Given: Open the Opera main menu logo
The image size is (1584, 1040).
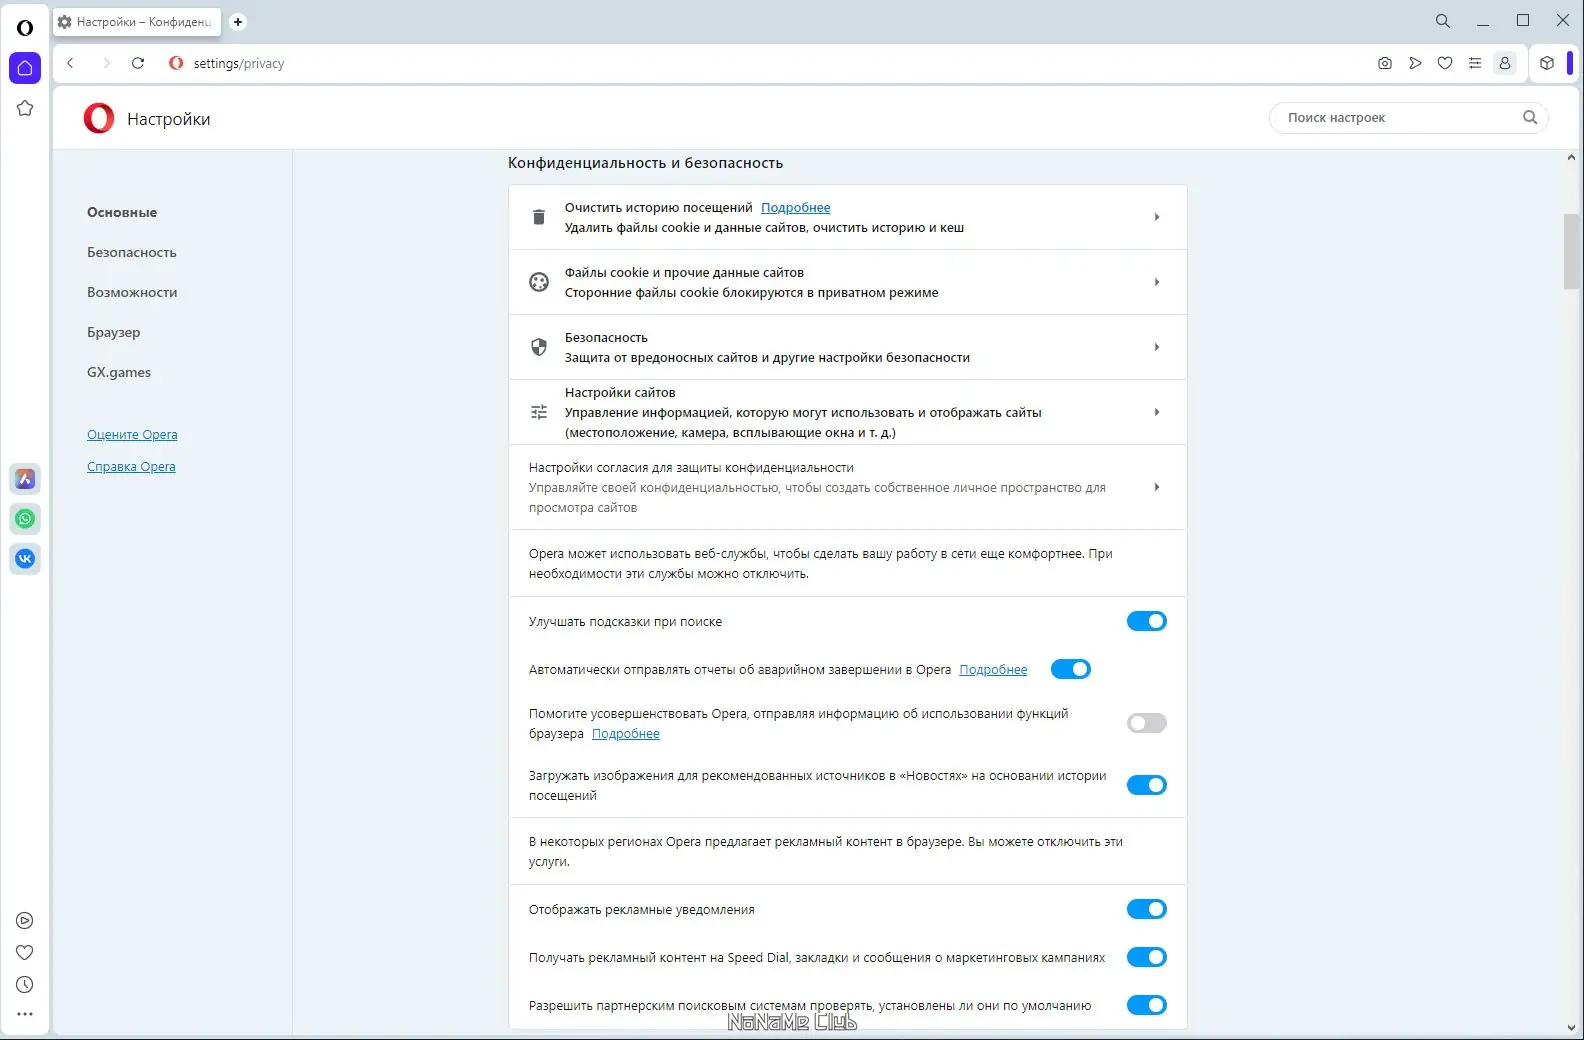Looking at the screenshot, I should click(25, 28).
